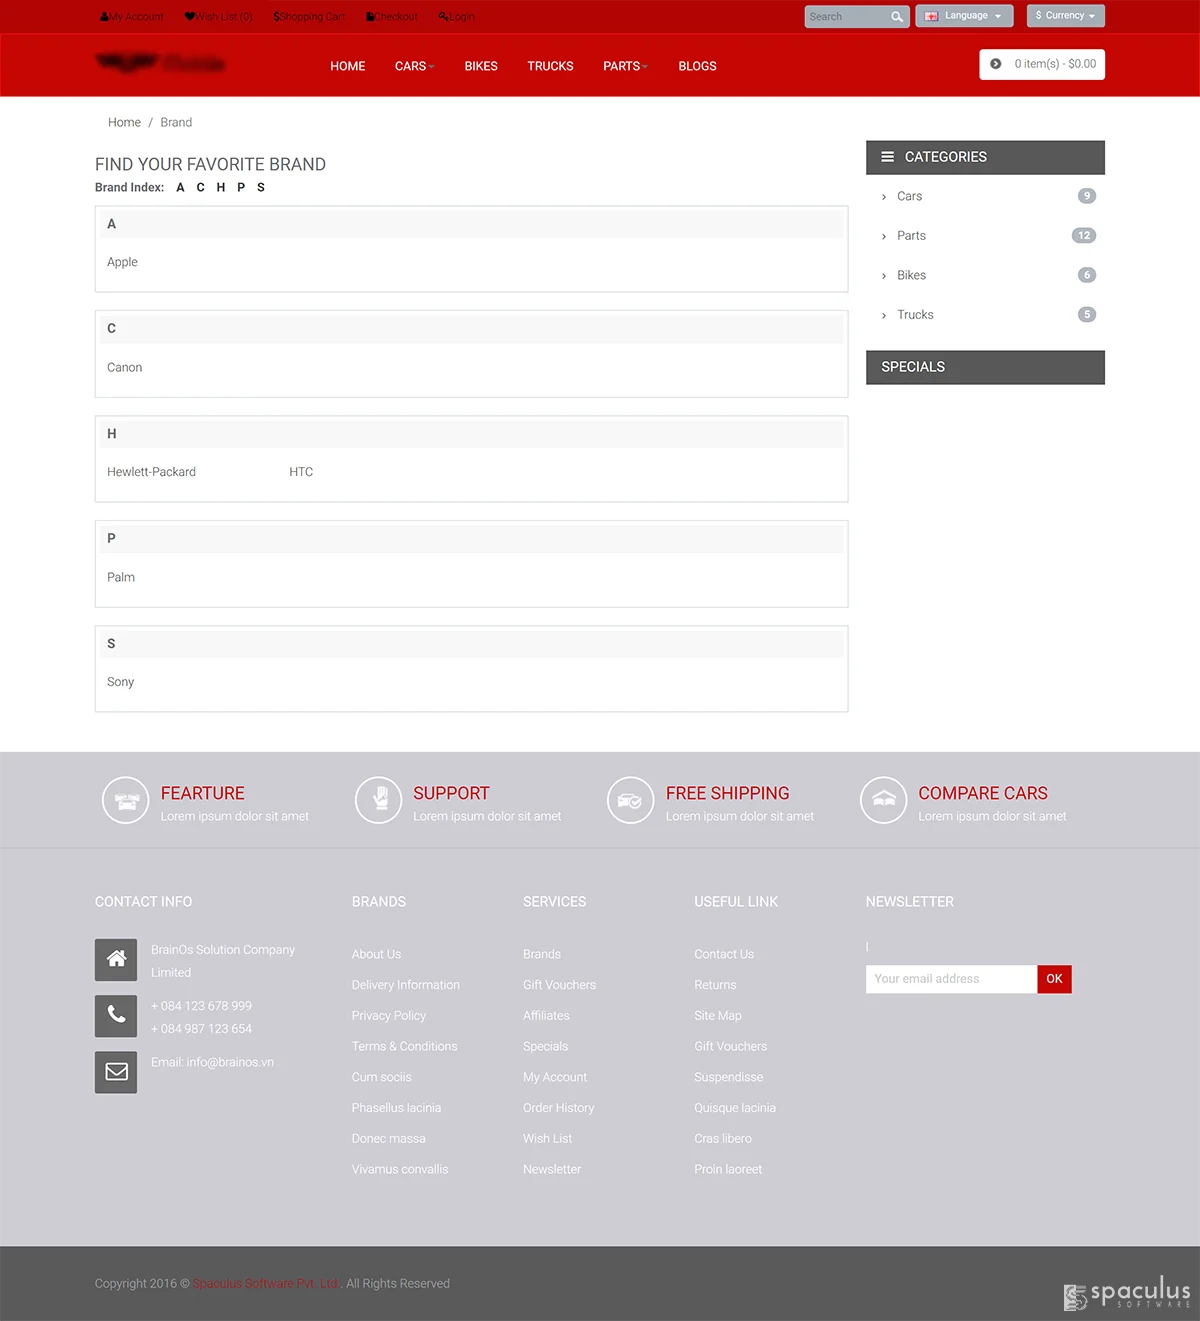
Task: Open TRUCKS in the main navigation
Action: (x=550, y=66)
